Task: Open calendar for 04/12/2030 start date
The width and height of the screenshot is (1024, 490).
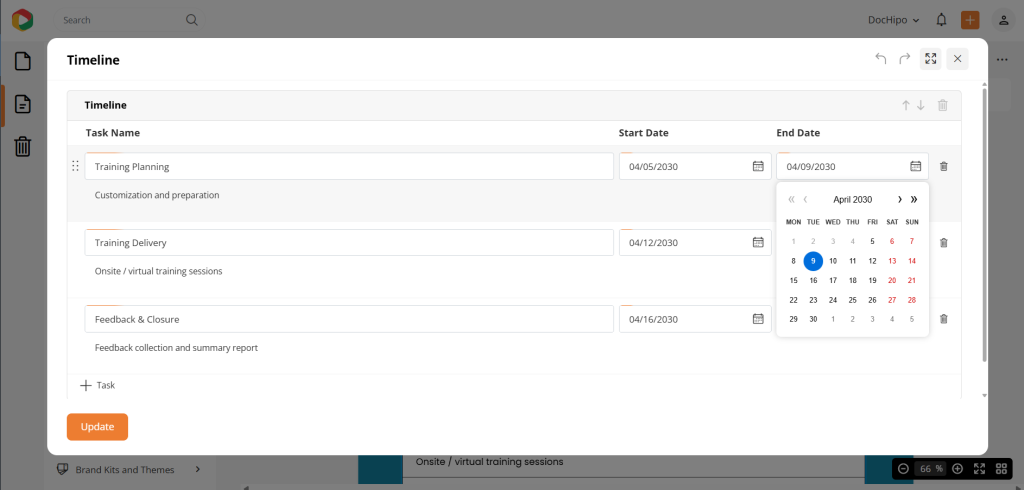Action: [758, 242]
